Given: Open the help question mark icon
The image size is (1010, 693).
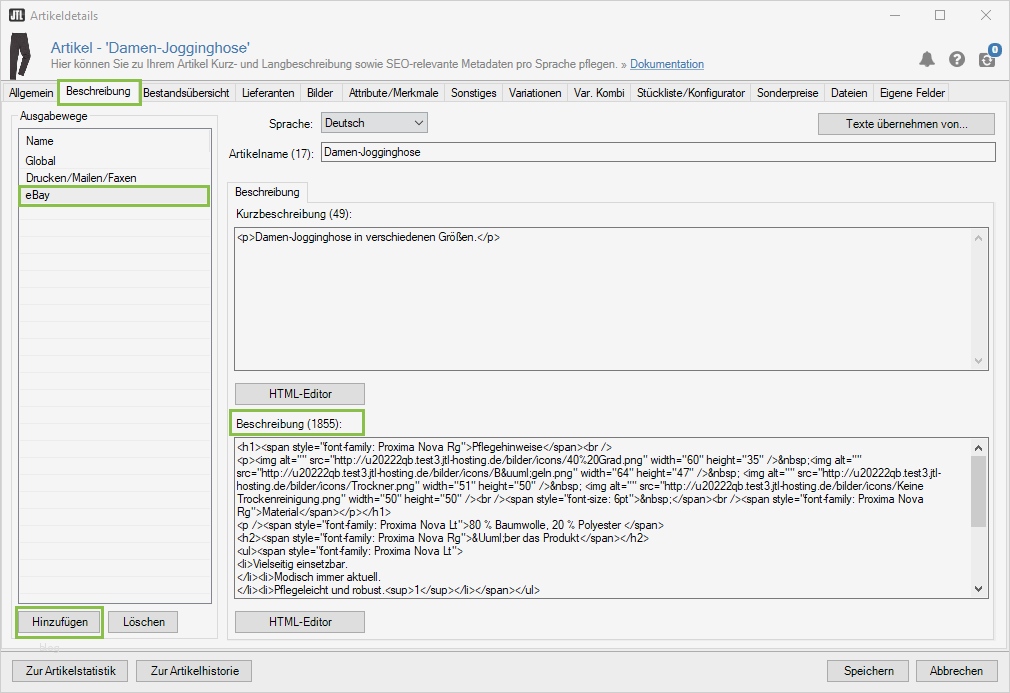Looking at the screenshot, I should coord(956,59).
